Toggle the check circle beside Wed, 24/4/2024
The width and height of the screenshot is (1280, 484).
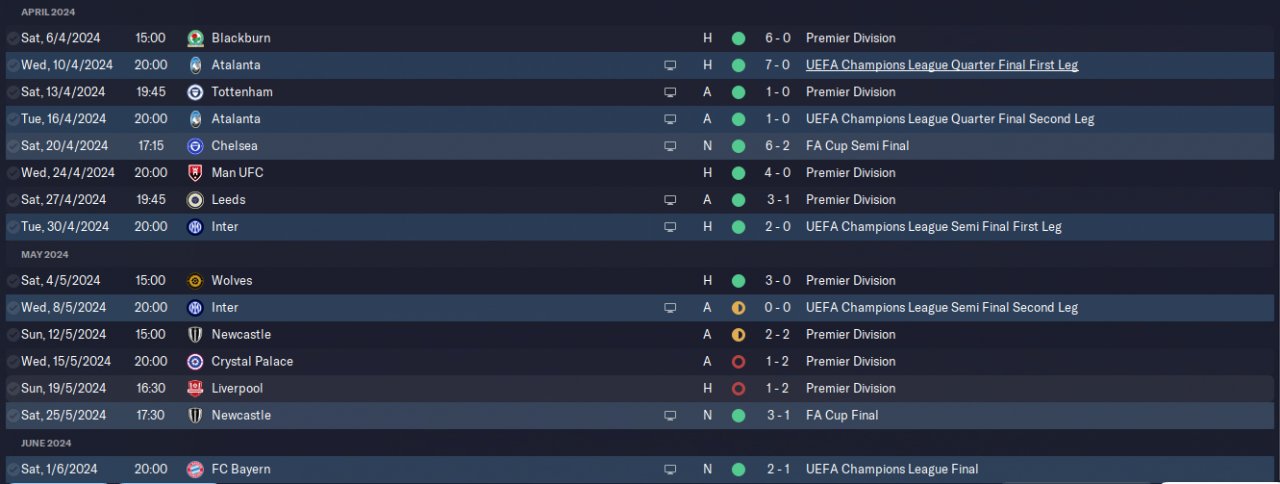[12, 173]
